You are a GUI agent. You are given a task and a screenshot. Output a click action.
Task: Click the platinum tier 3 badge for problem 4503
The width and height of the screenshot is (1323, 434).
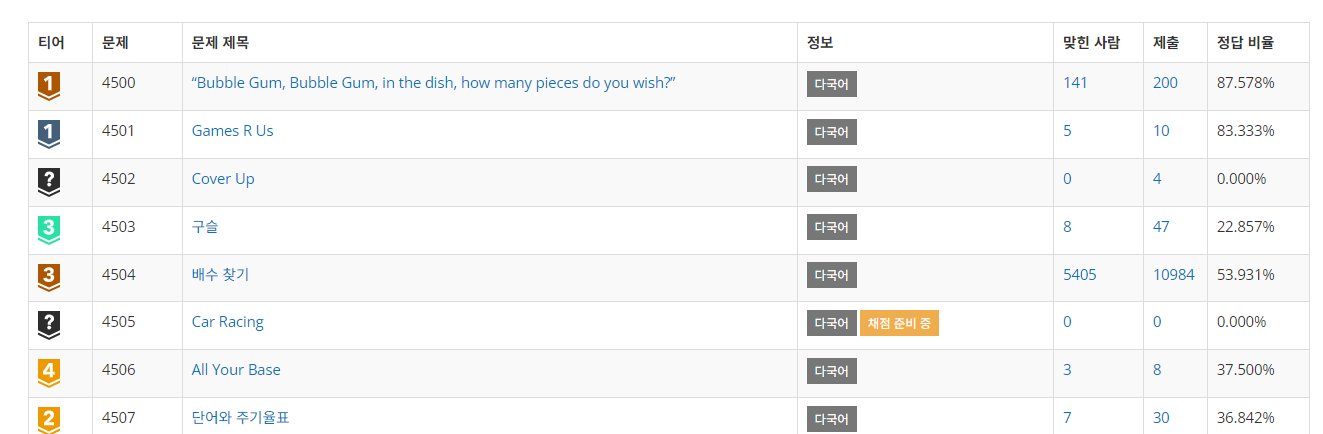click(x=49, y=229)
